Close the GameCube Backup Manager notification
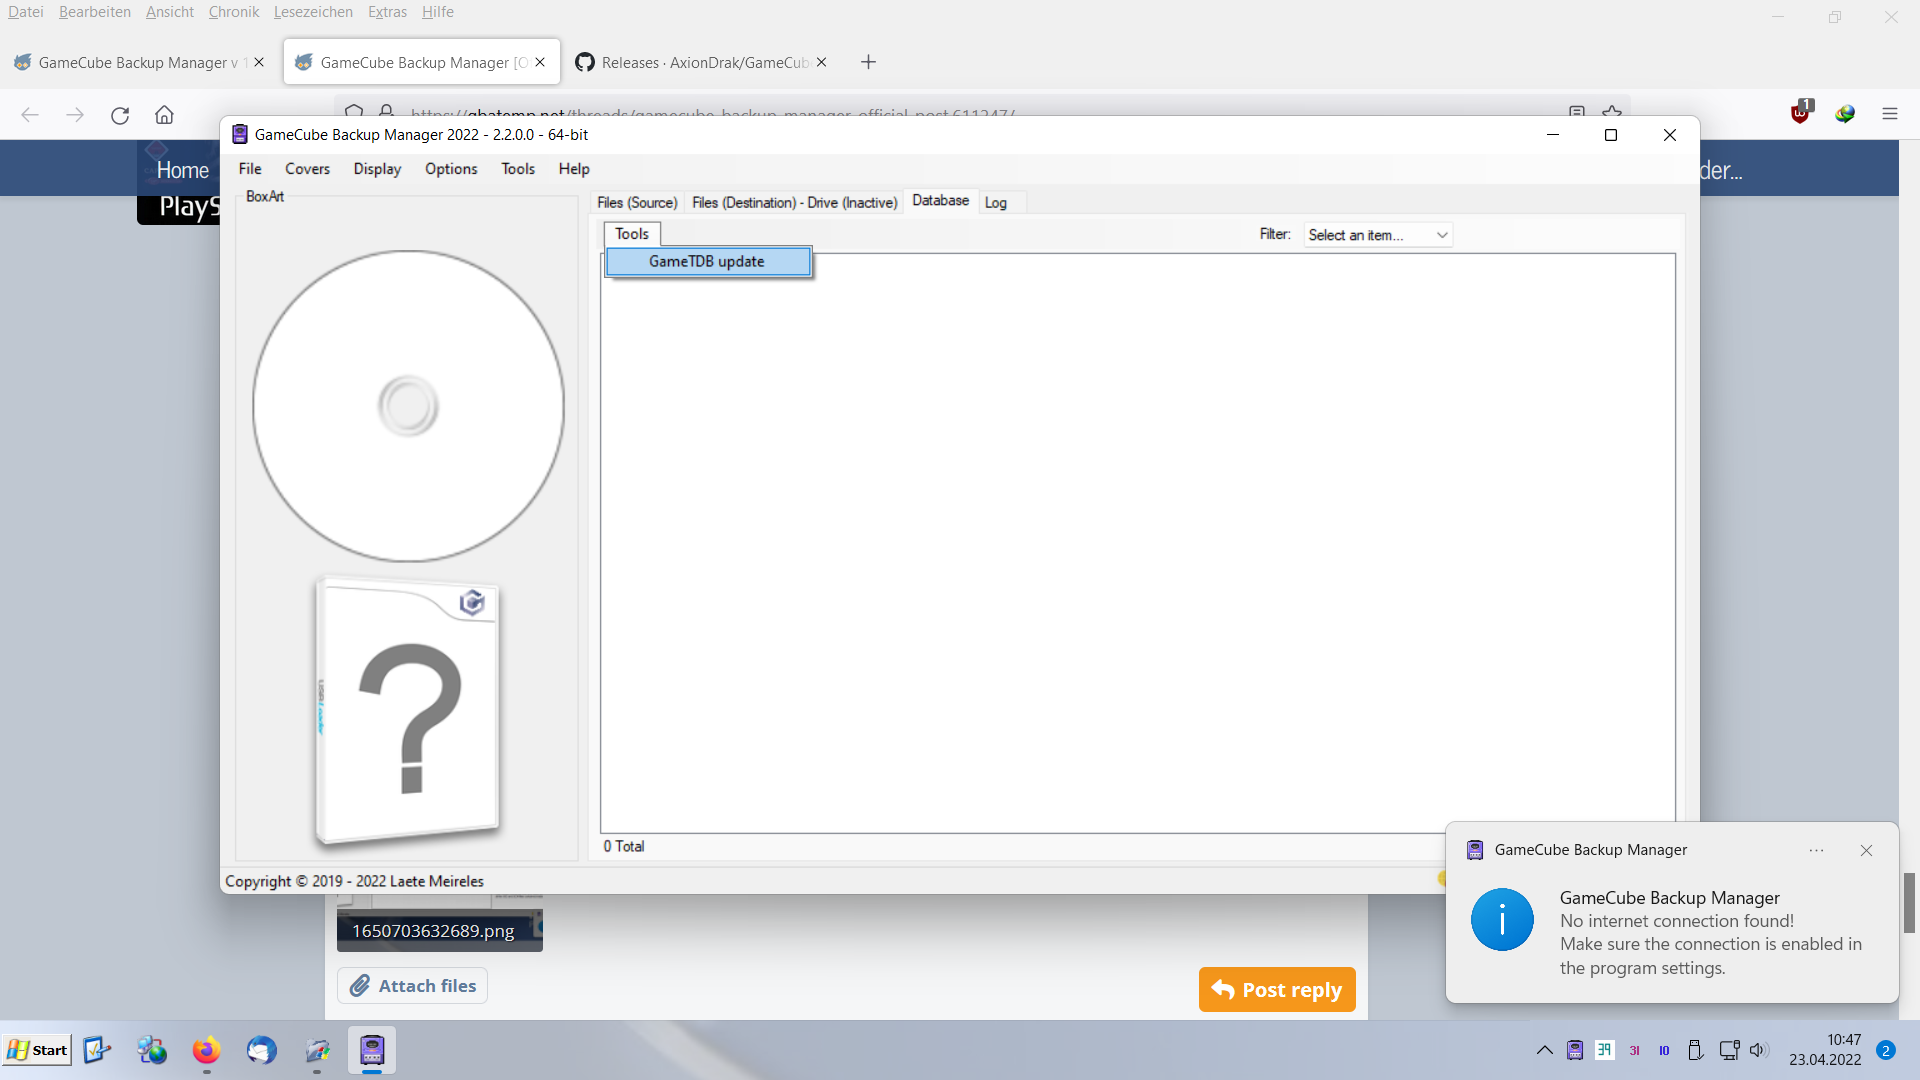 coord(1866,850)
